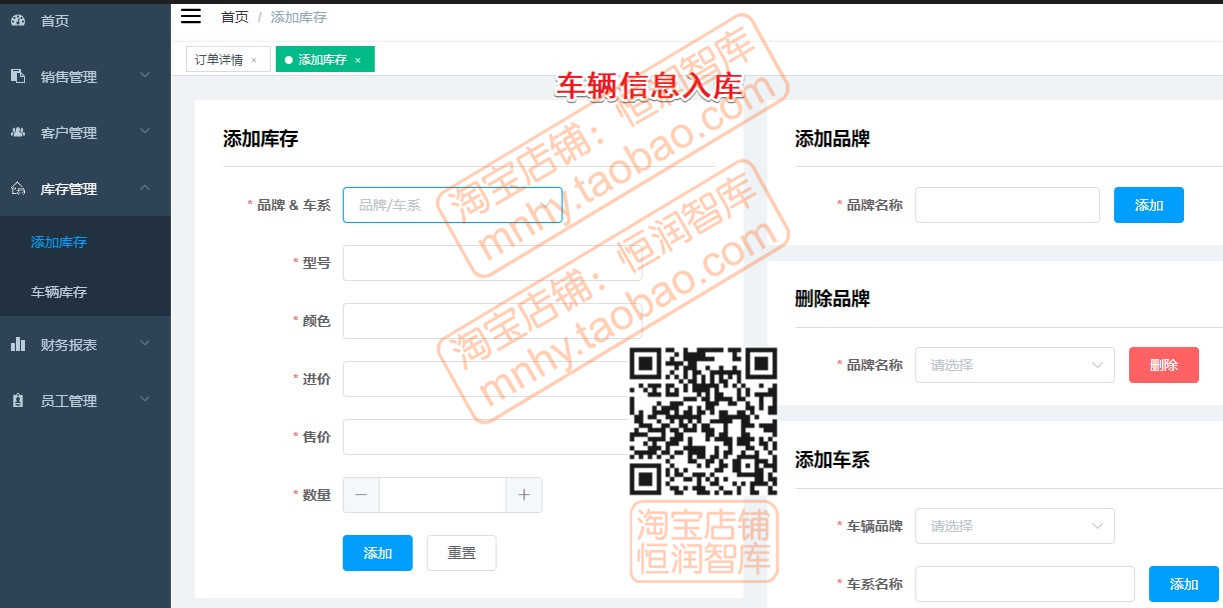Click the dashboard icon beside 首页
Viewport: 1223px width, 608px height.
point(18,20)
